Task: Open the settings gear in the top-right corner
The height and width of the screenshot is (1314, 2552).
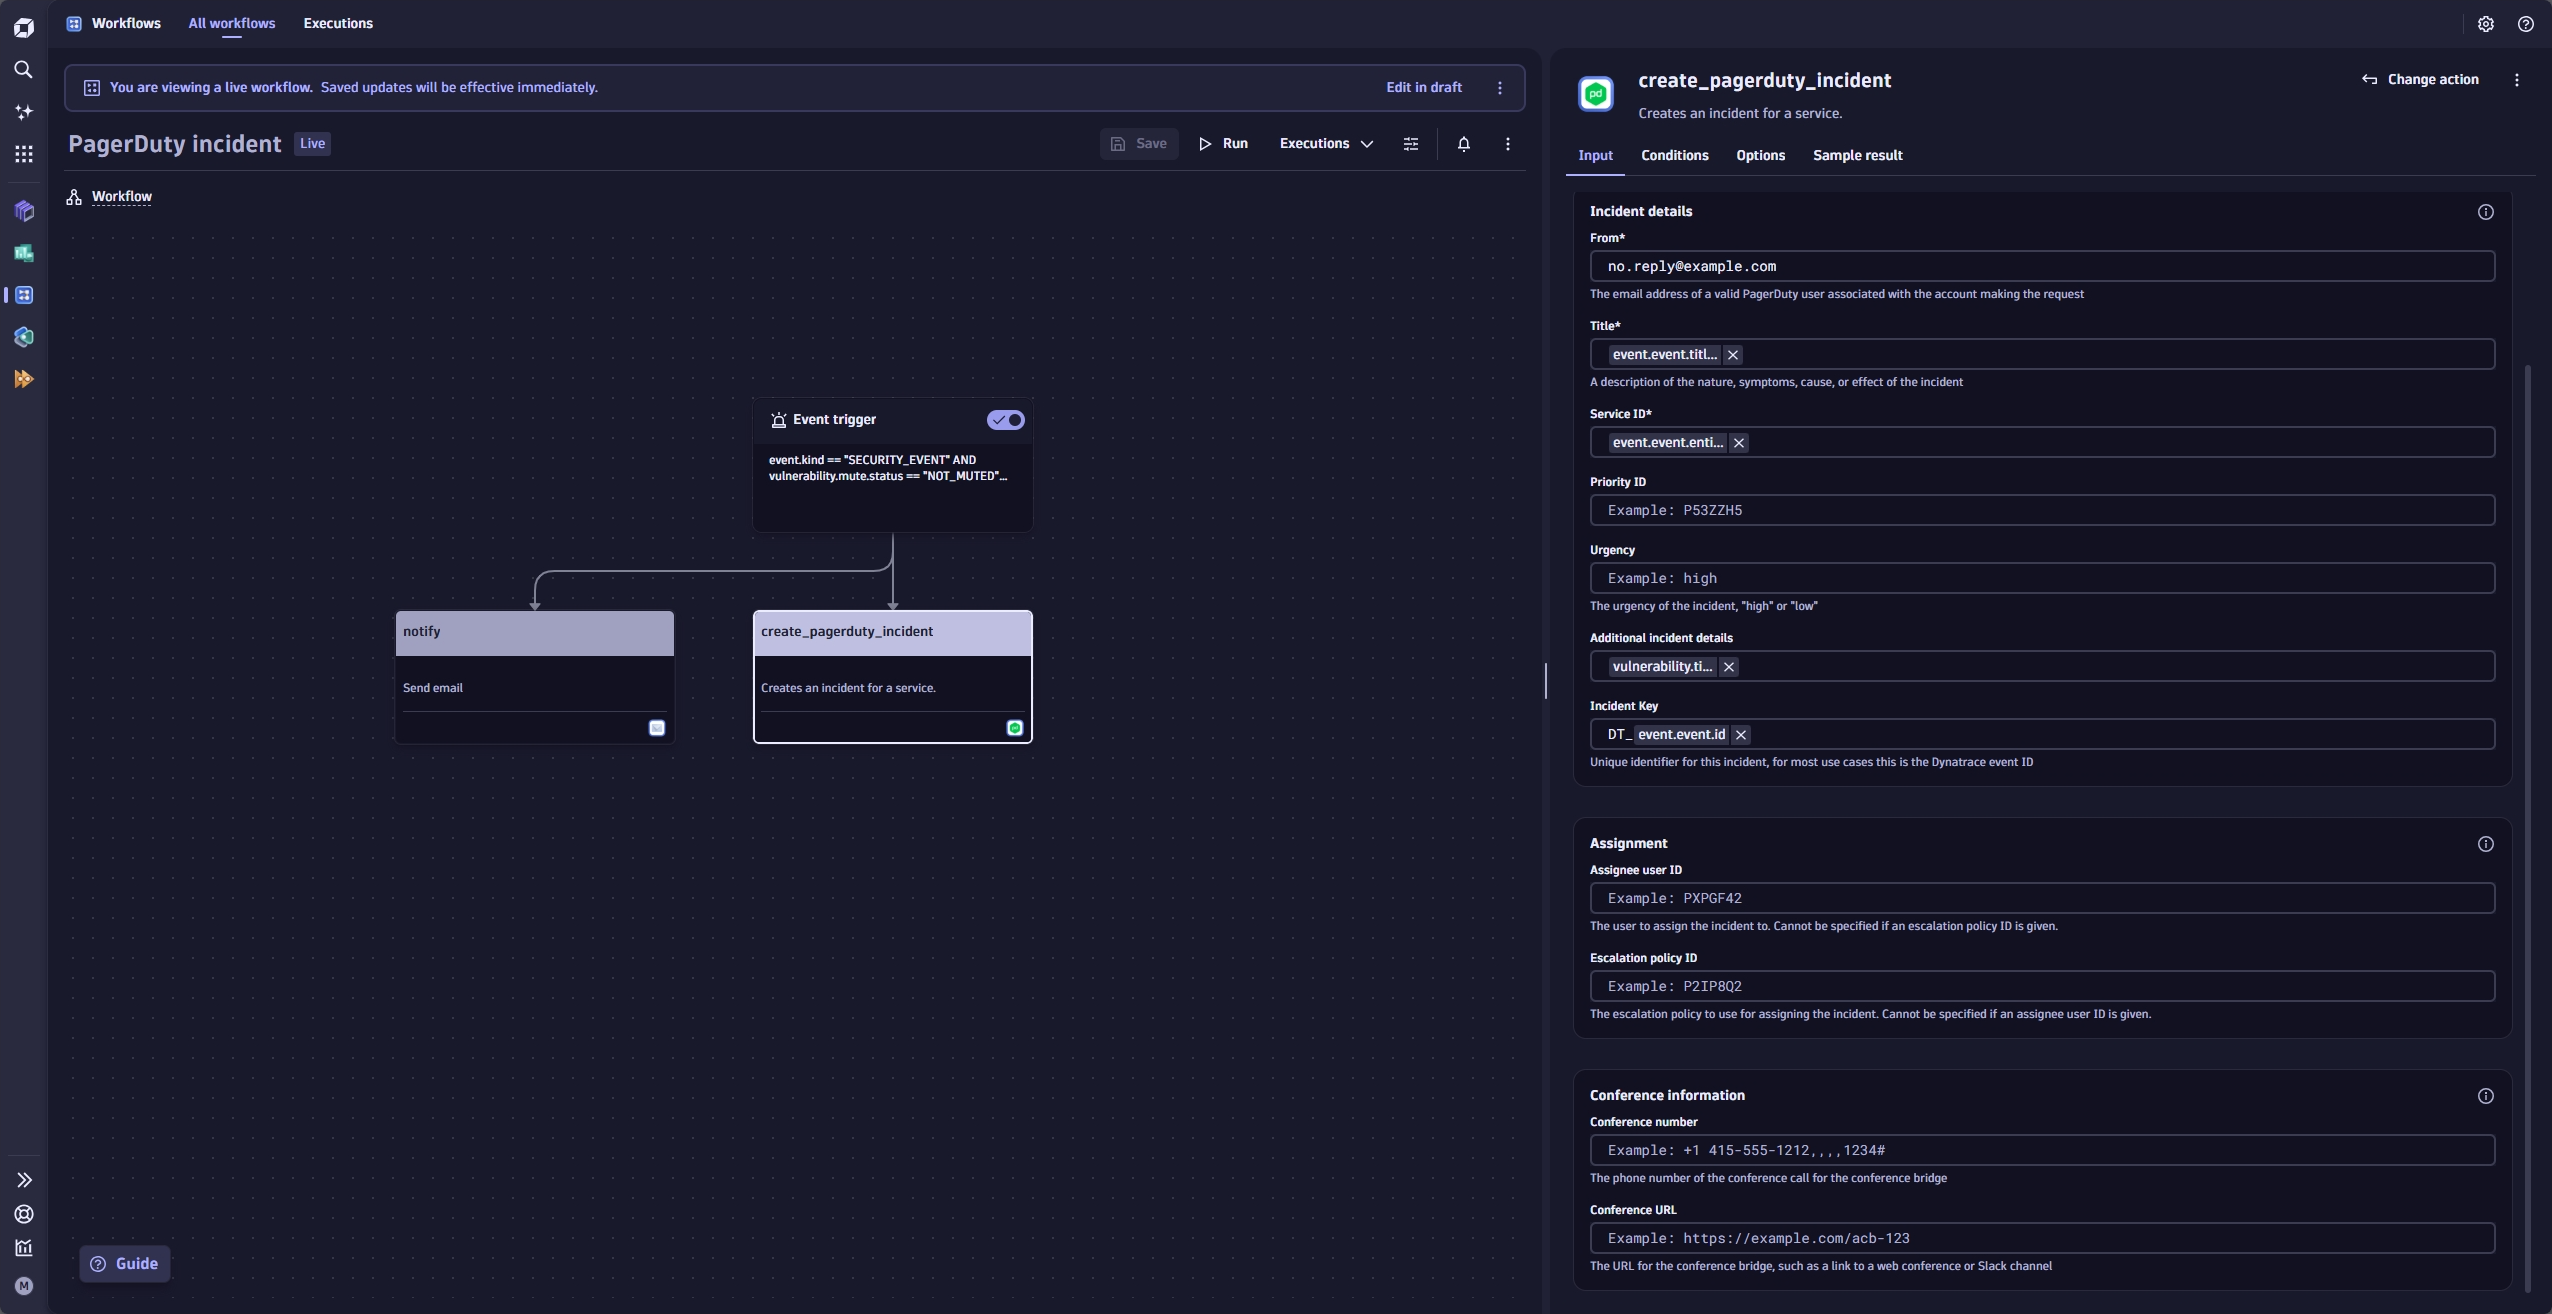Action: coord(2486,23)
